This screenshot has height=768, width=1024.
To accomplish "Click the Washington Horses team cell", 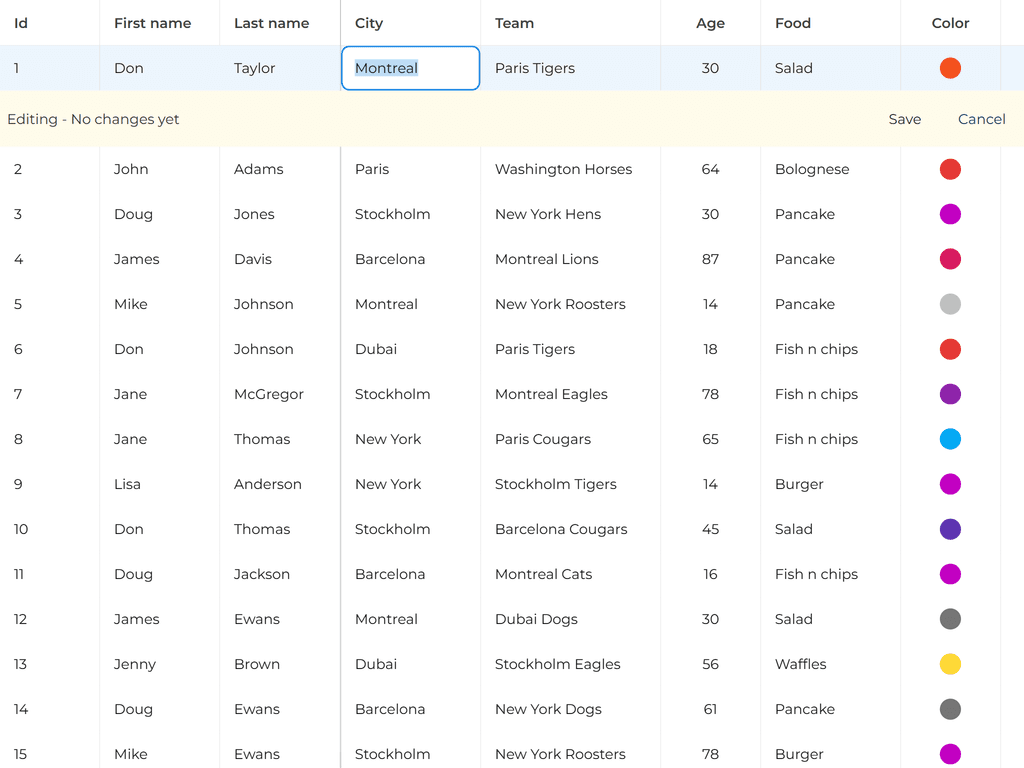I will tap(563, 169).
